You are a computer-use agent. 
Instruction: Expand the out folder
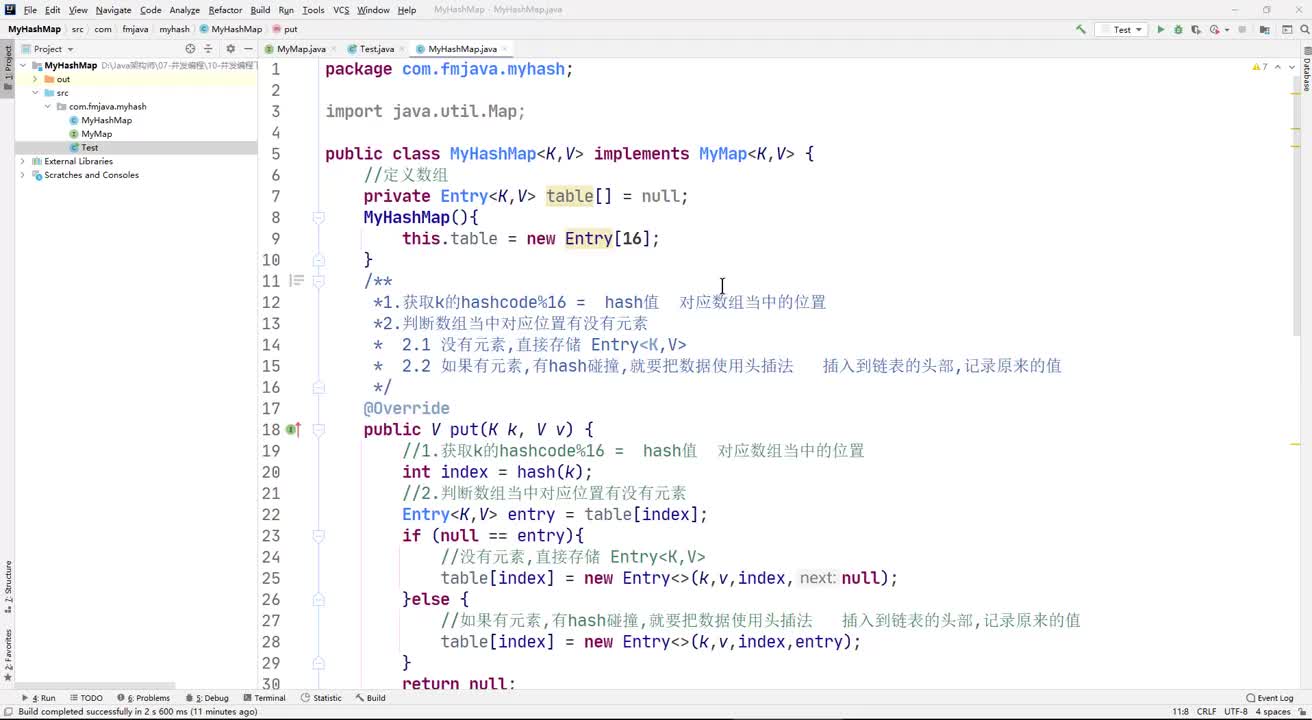coord(35,79)
